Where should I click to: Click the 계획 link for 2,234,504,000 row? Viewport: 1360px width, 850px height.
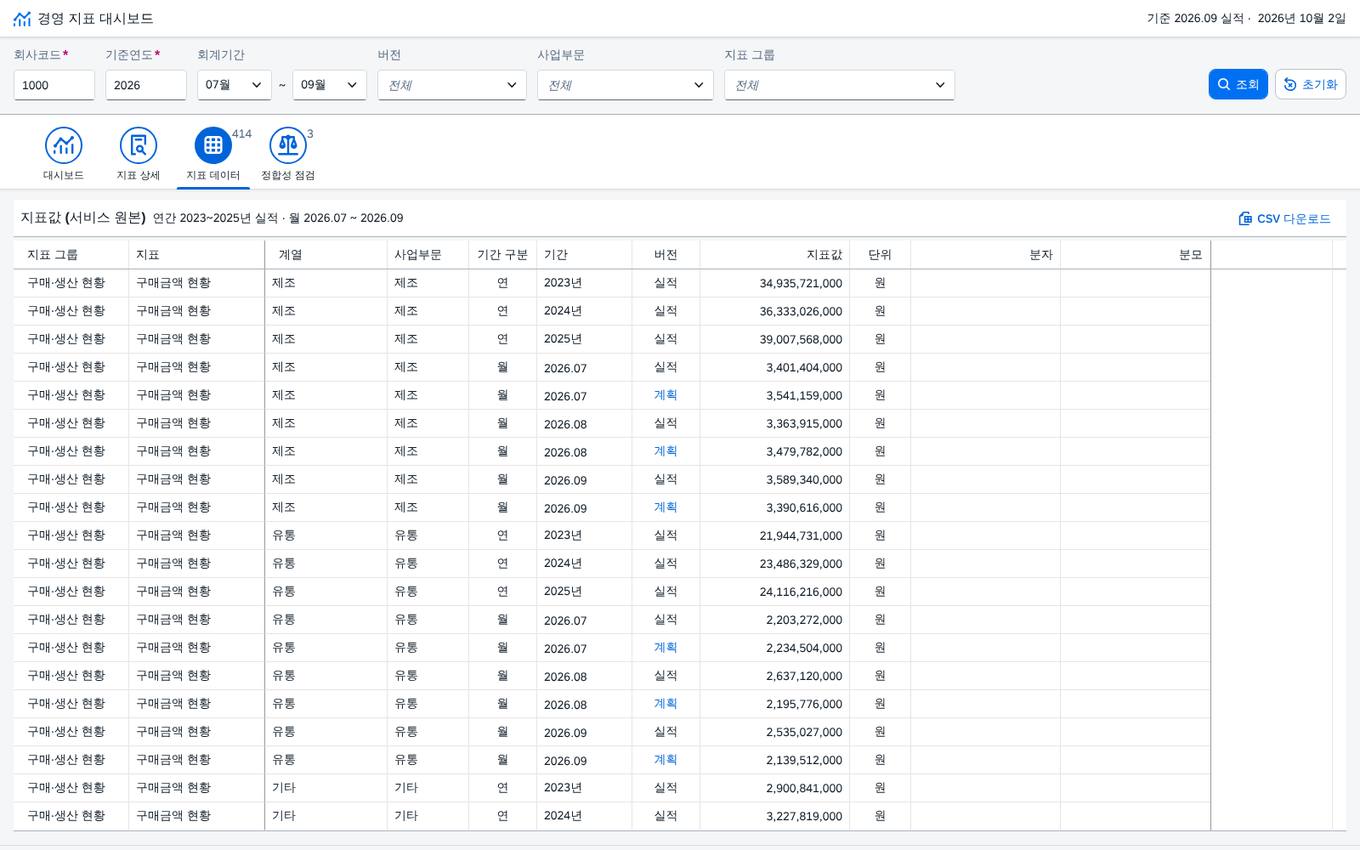(x=665, y=647)
